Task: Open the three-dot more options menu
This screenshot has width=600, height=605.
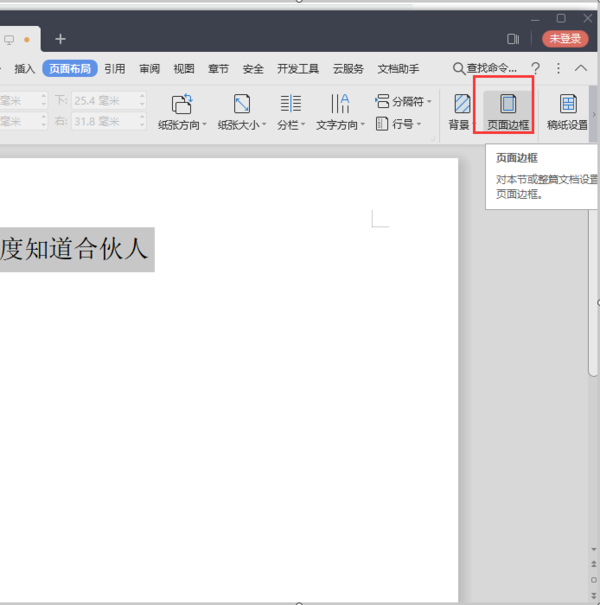Action: (558, 69)
